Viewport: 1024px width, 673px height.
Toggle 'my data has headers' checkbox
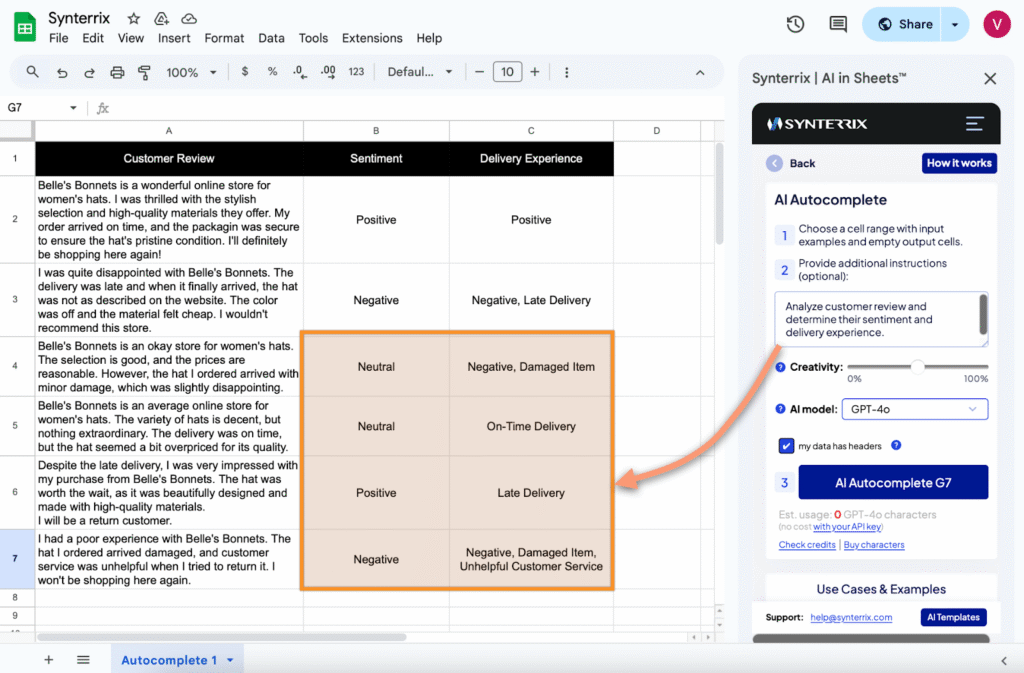point(786,446)
